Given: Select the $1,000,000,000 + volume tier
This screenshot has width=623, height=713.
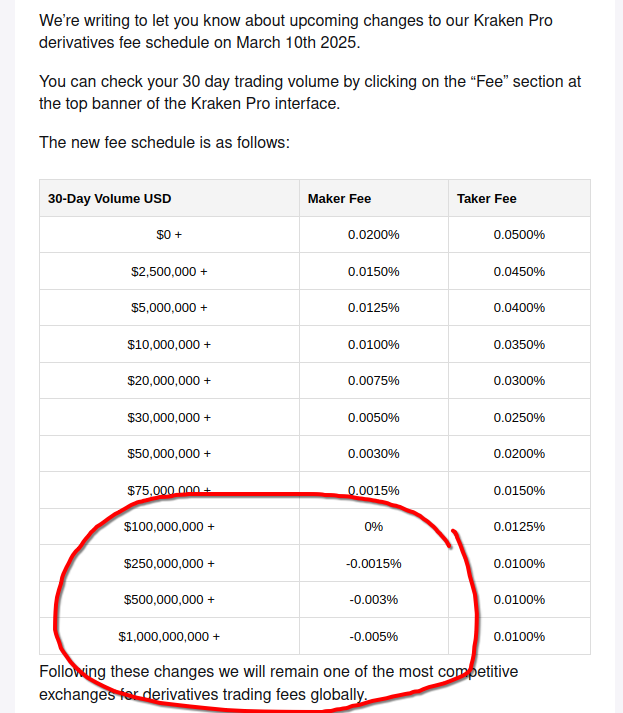Looking at the screenshot, I should [169, 637].
